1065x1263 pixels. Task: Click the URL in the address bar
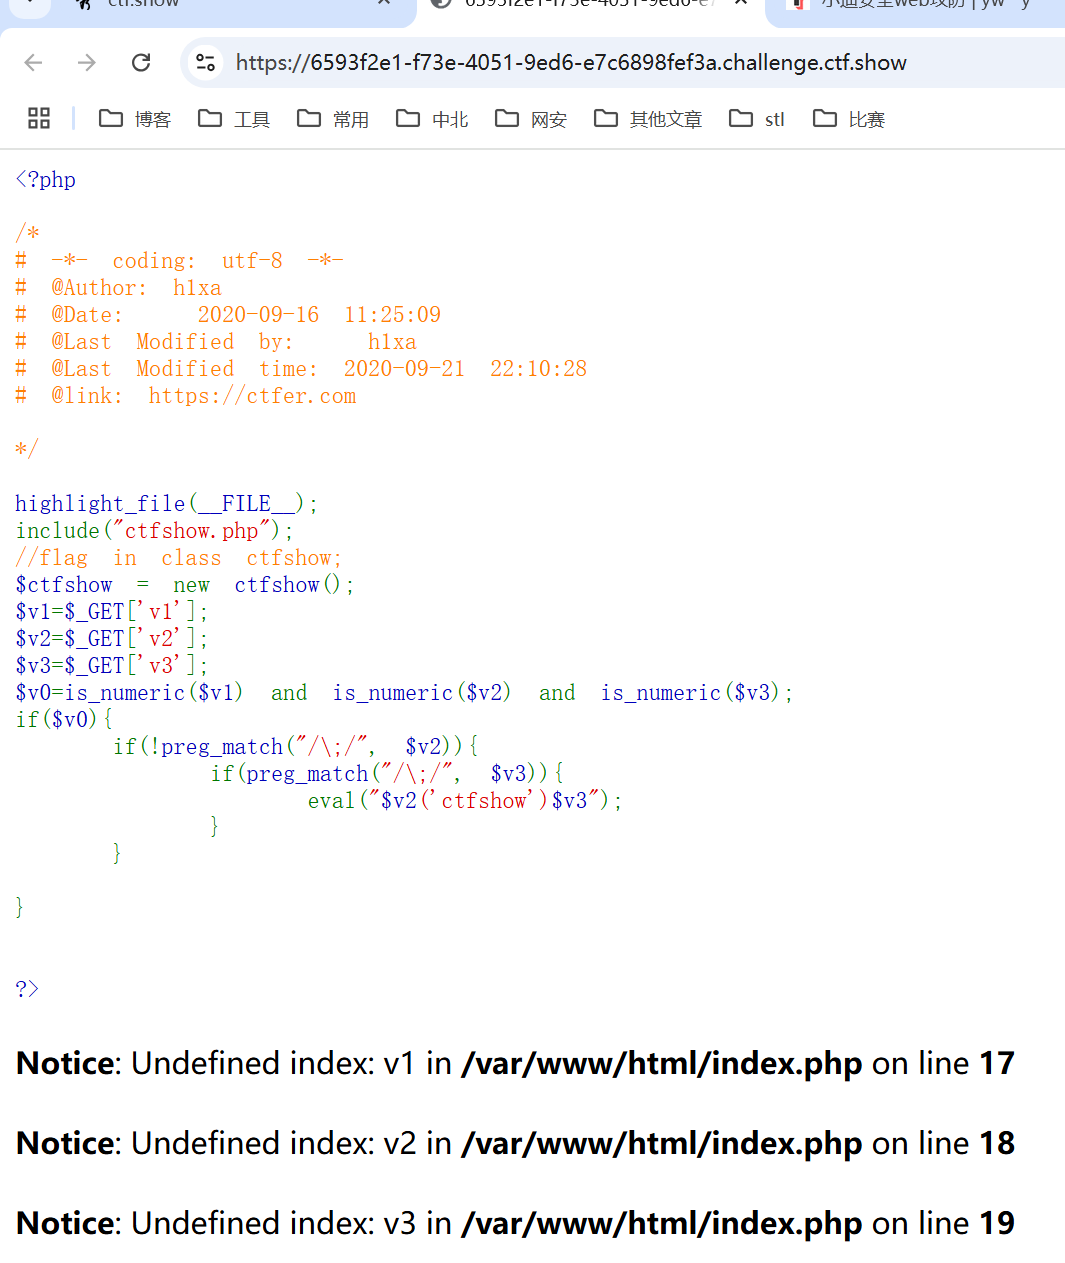click(571, 63)
